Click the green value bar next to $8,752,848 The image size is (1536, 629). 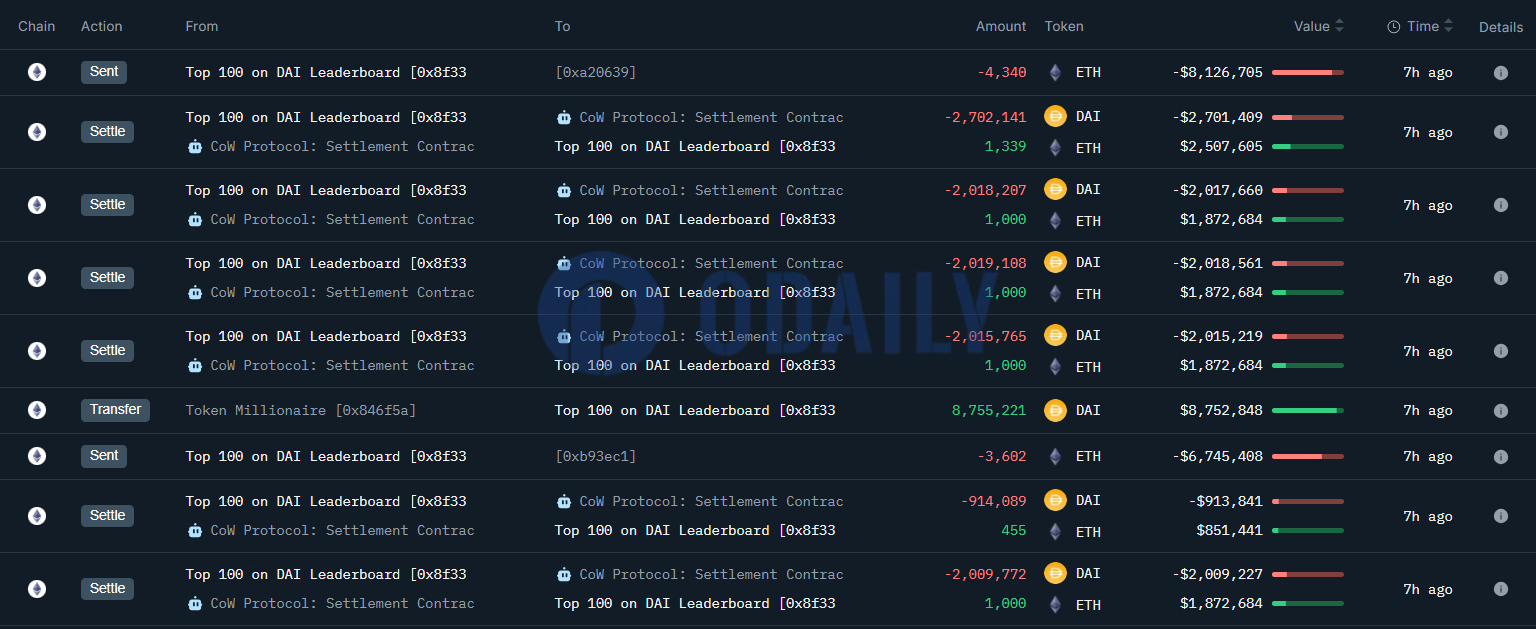pyautogui.click(x=1308, y=410)
